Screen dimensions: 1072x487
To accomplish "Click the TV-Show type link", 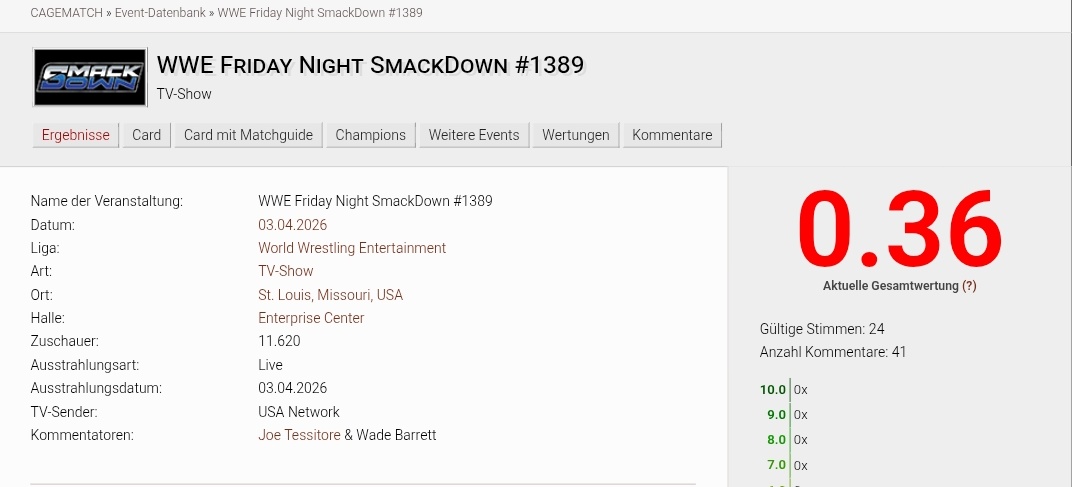I will point(285,271).
